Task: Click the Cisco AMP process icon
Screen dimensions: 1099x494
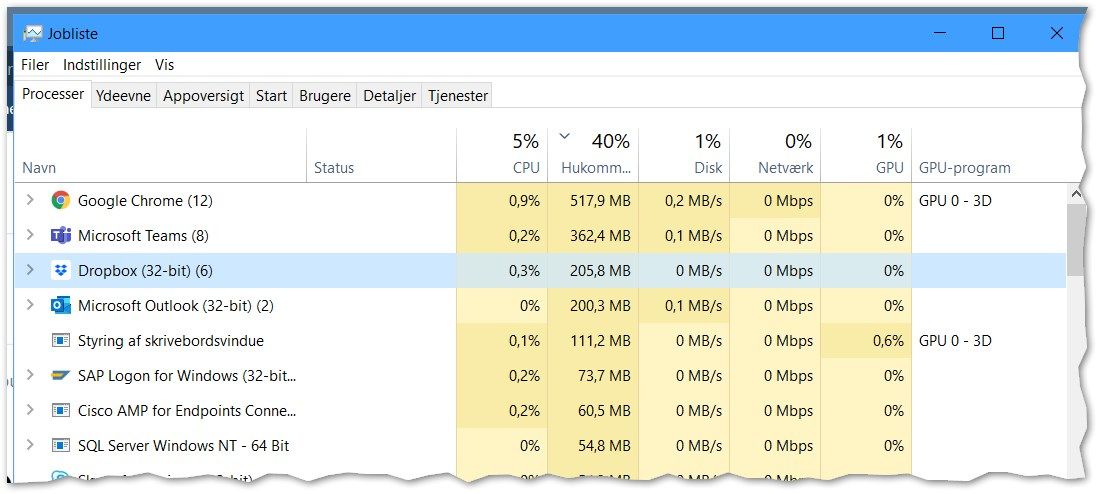Action: (61, 411)
